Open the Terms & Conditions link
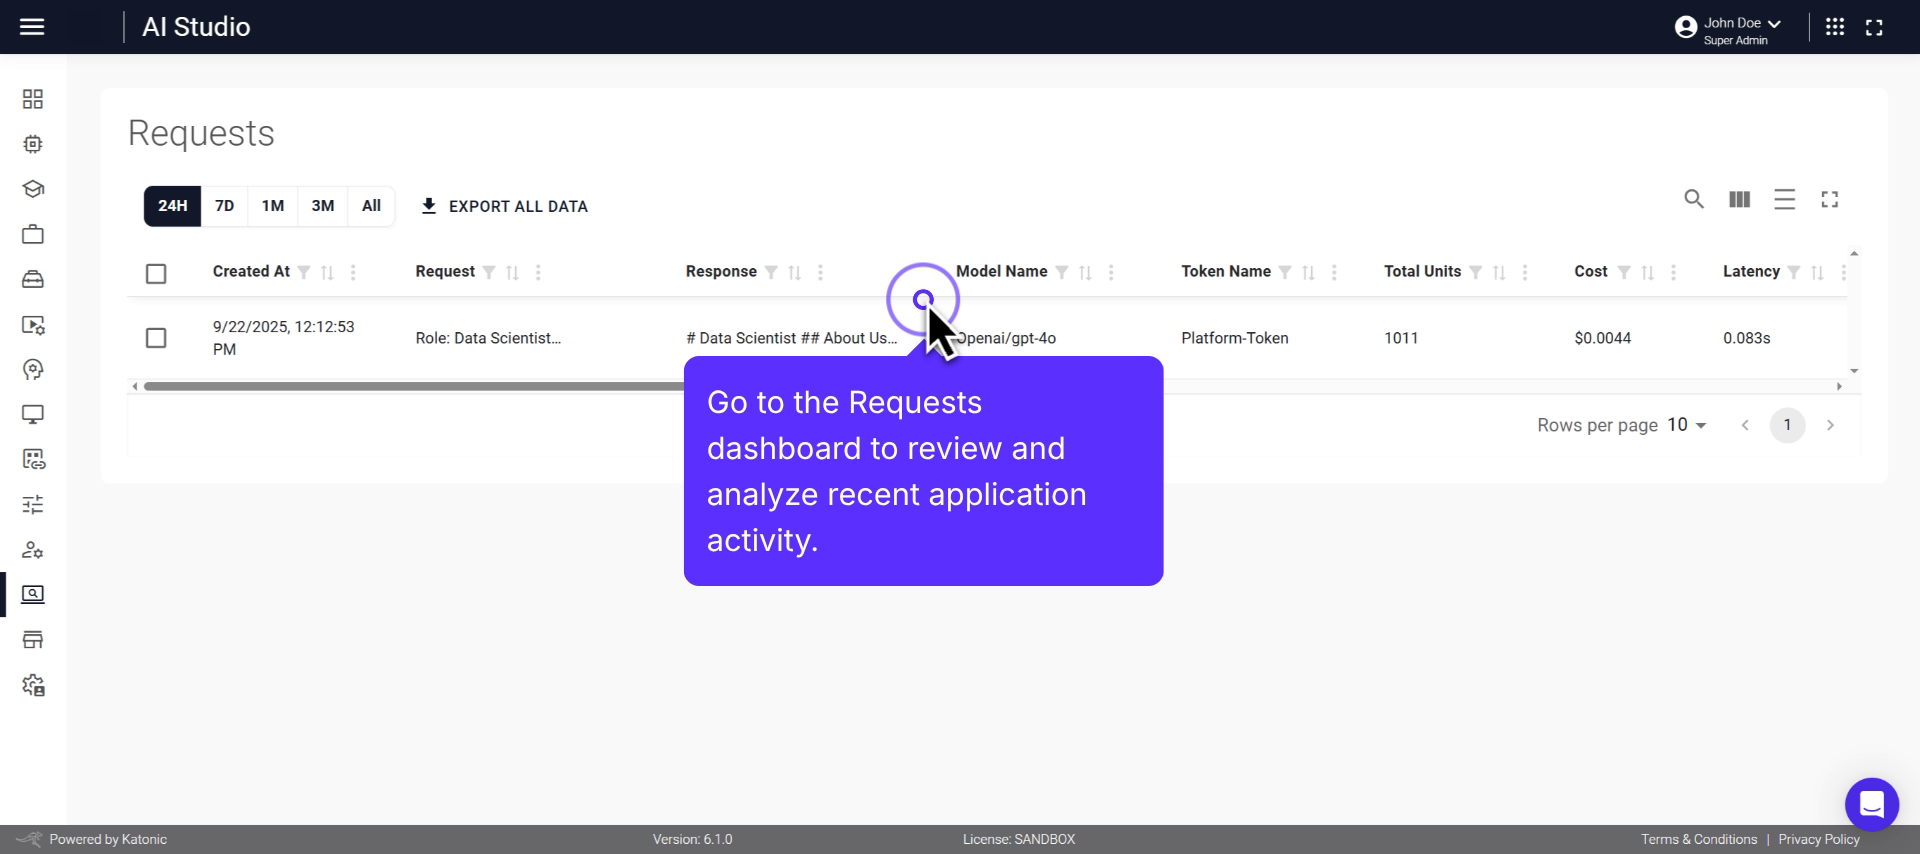Viewport: 1920px width, 854px height. tap(1699, 840)
